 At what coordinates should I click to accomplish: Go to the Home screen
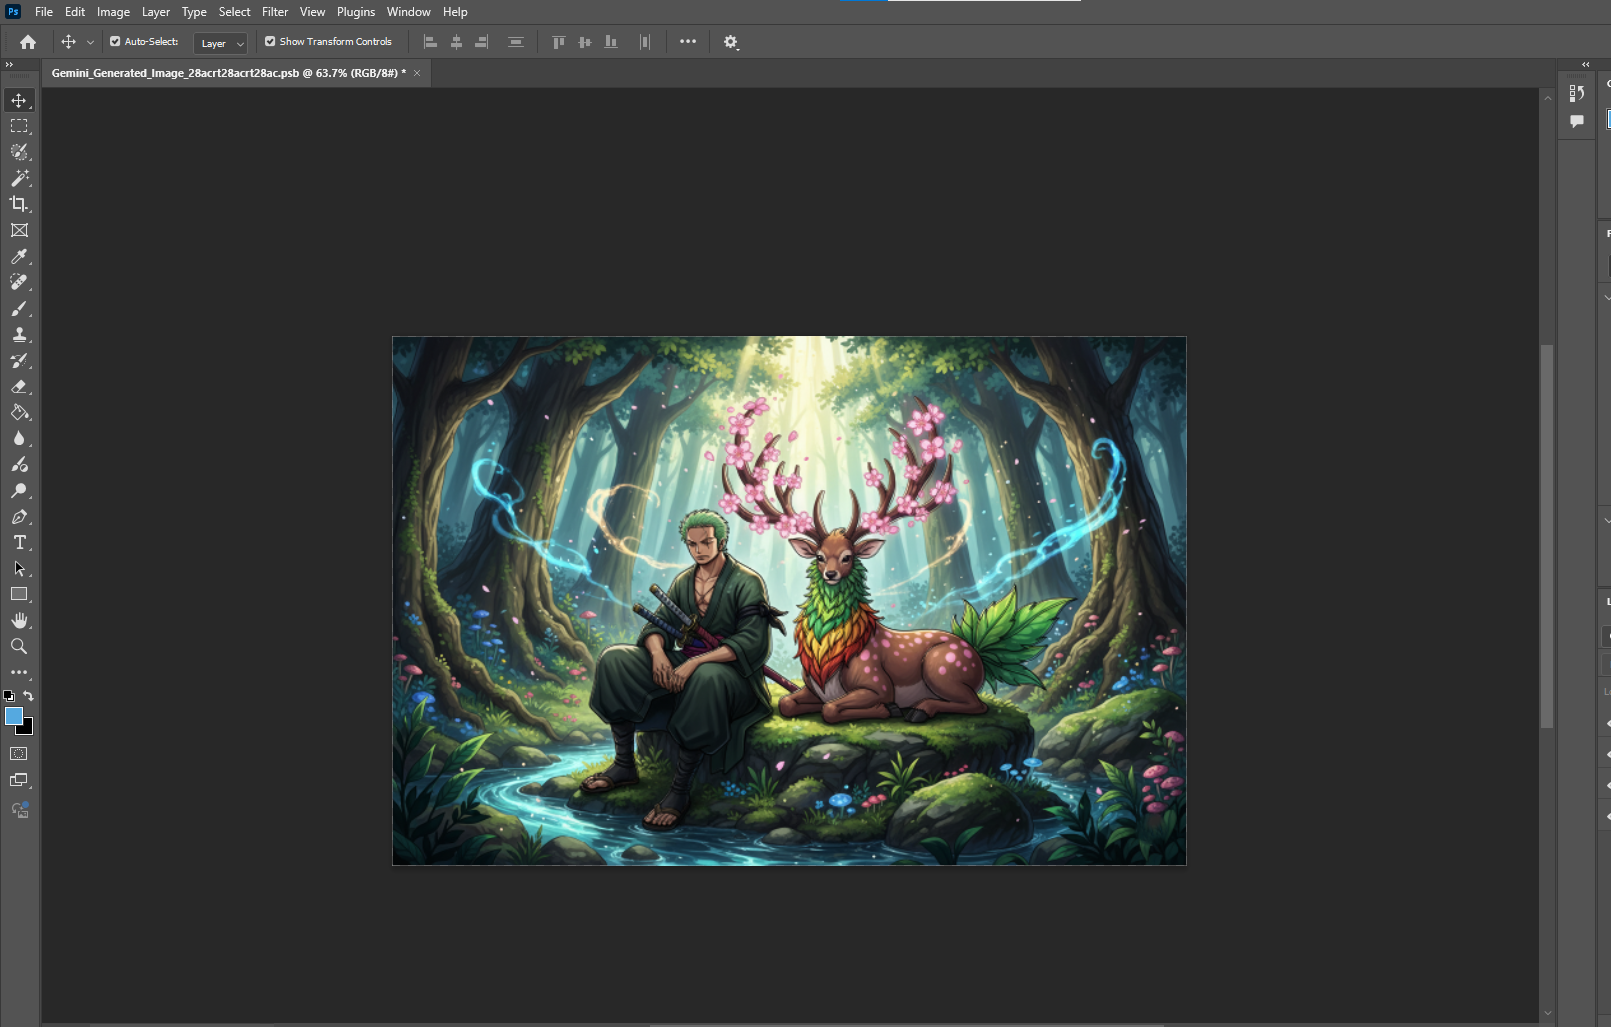(x=28, y=42)
